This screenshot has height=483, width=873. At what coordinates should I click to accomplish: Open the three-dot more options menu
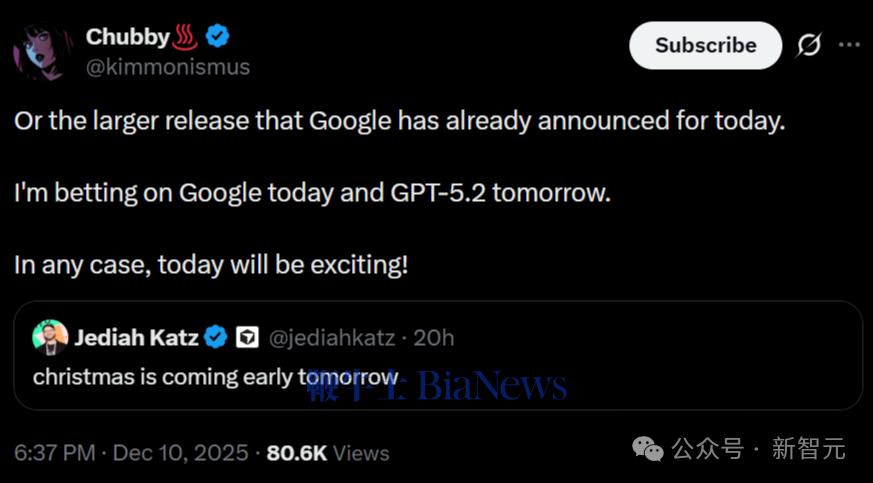[x=848, y=45]
